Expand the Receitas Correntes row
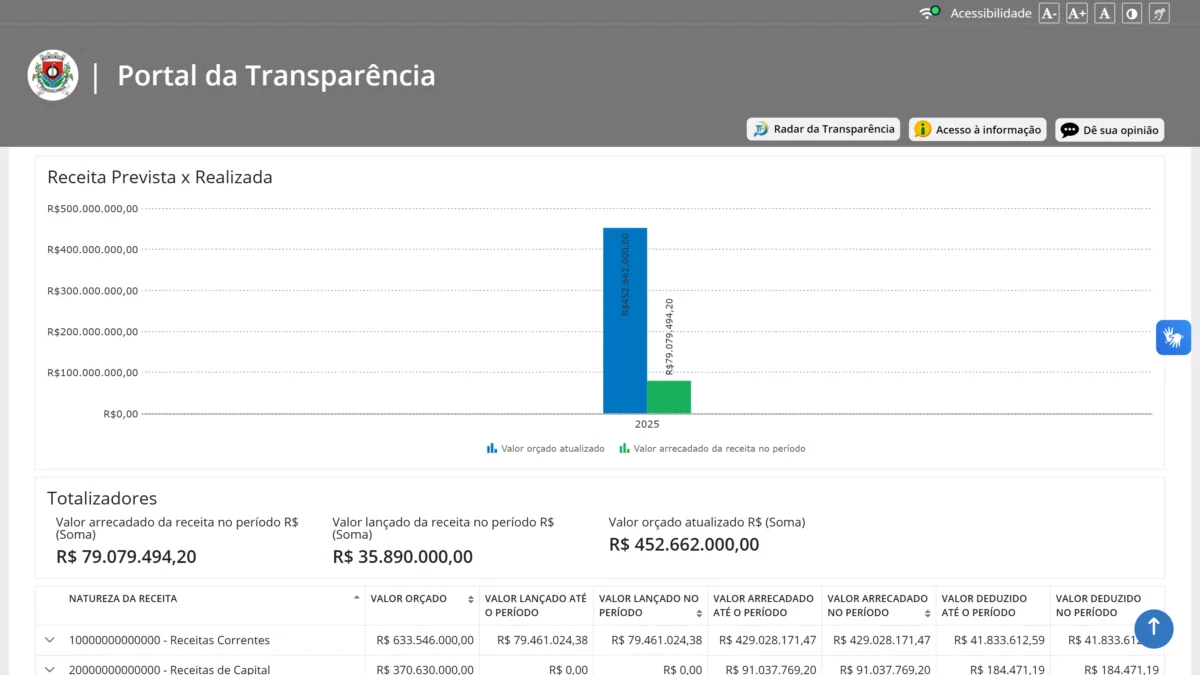 click(49, 640)
